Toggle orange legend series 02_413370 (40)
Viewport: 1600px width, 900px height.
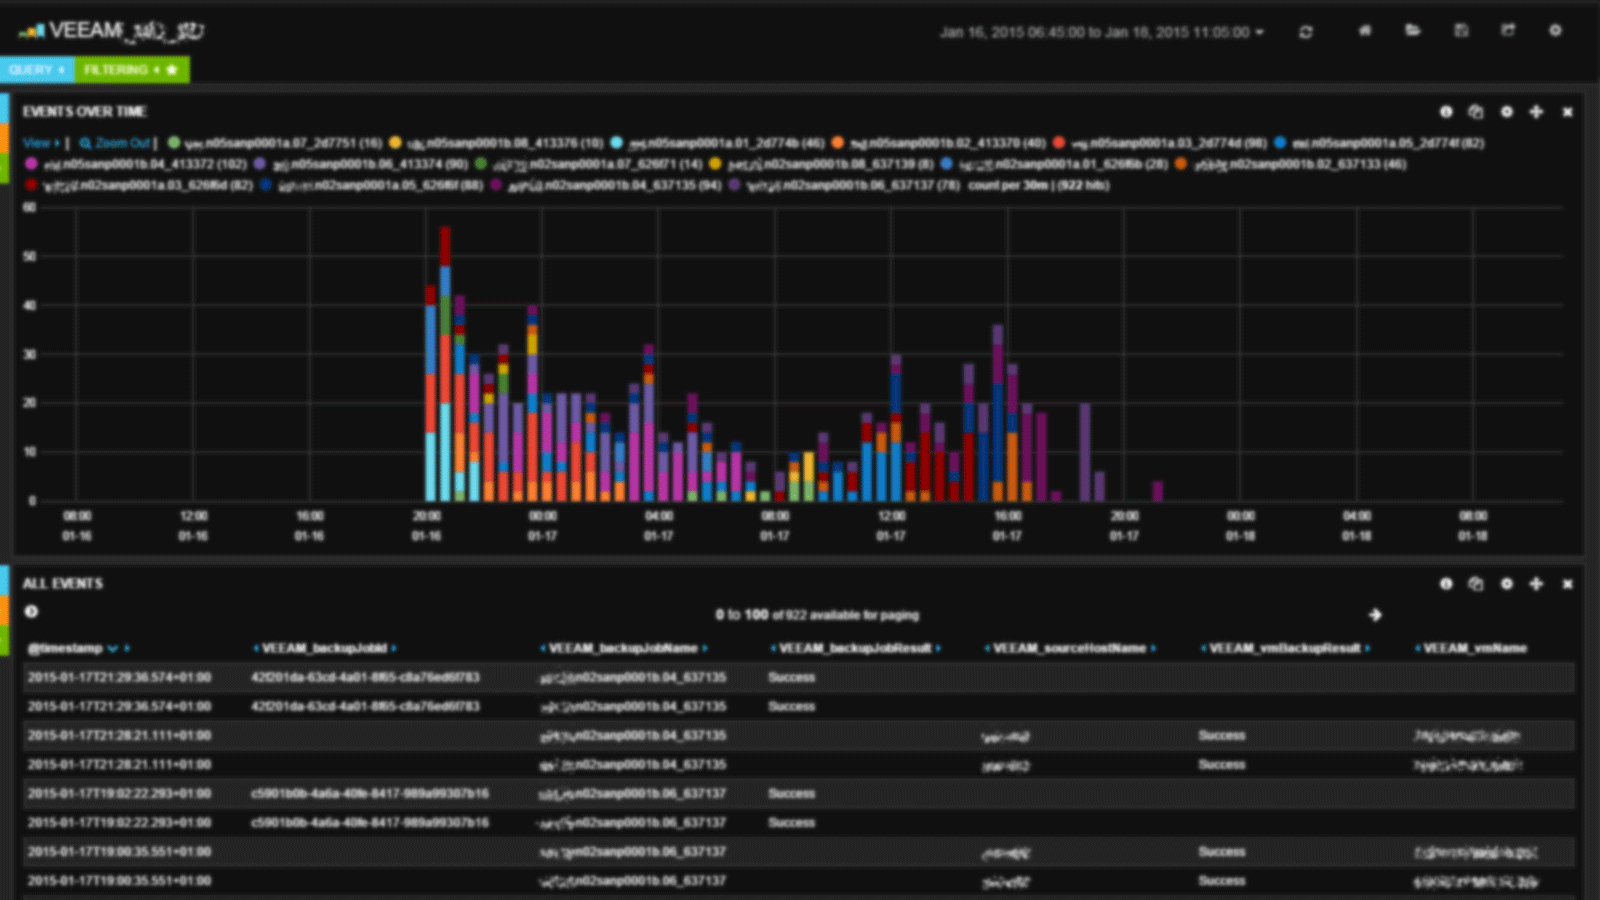pyautogui.click(x=939, y=143)
